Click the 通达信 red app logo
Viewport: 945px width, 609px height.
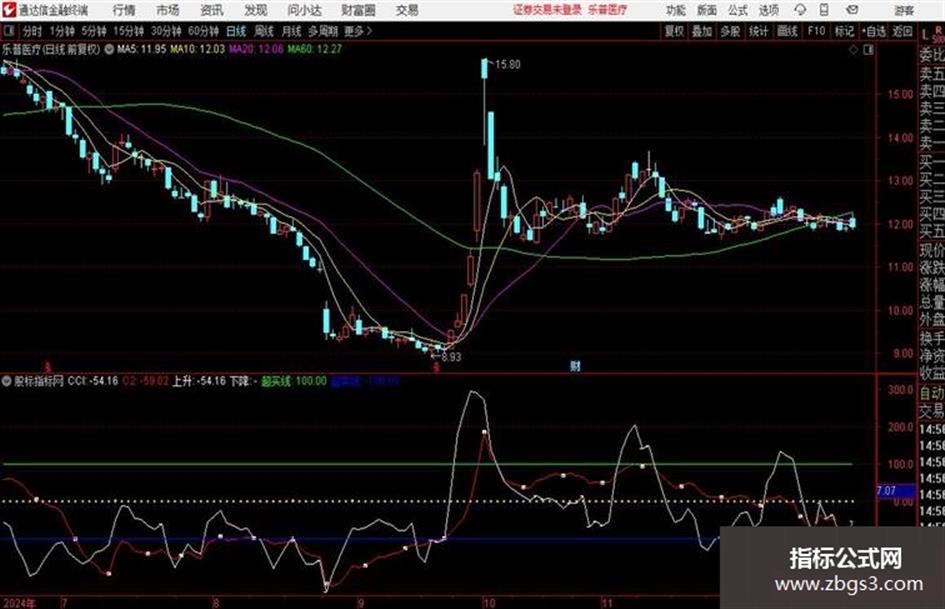click(9, 10)
